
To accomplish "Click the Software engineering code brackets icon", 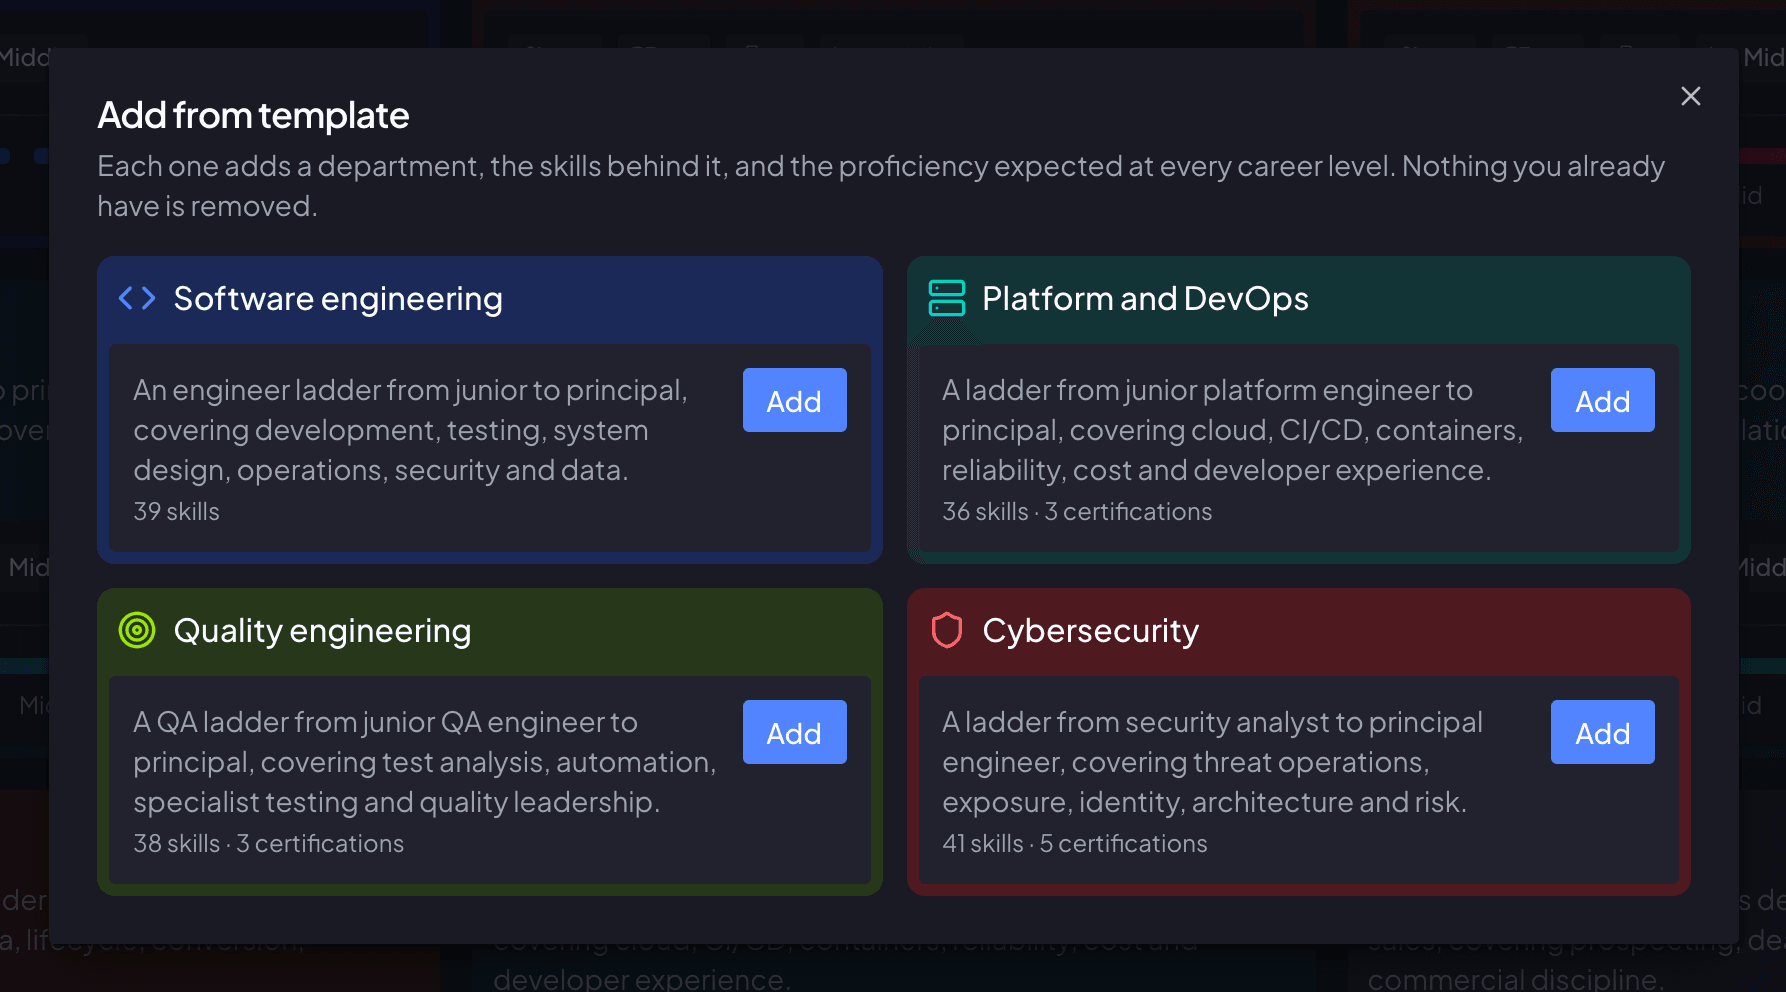I will click(137, 298).
